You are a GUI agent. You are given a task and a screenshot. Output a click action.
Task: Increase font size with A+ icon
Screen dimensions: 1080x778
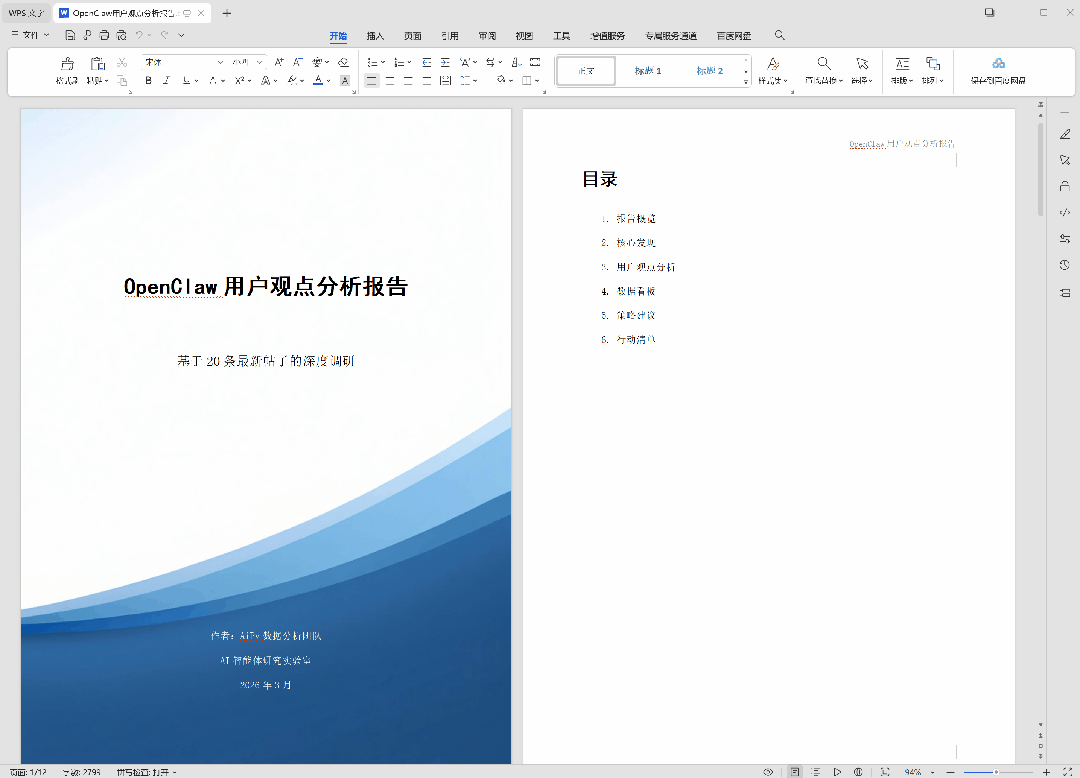click(x=279, y=62)
